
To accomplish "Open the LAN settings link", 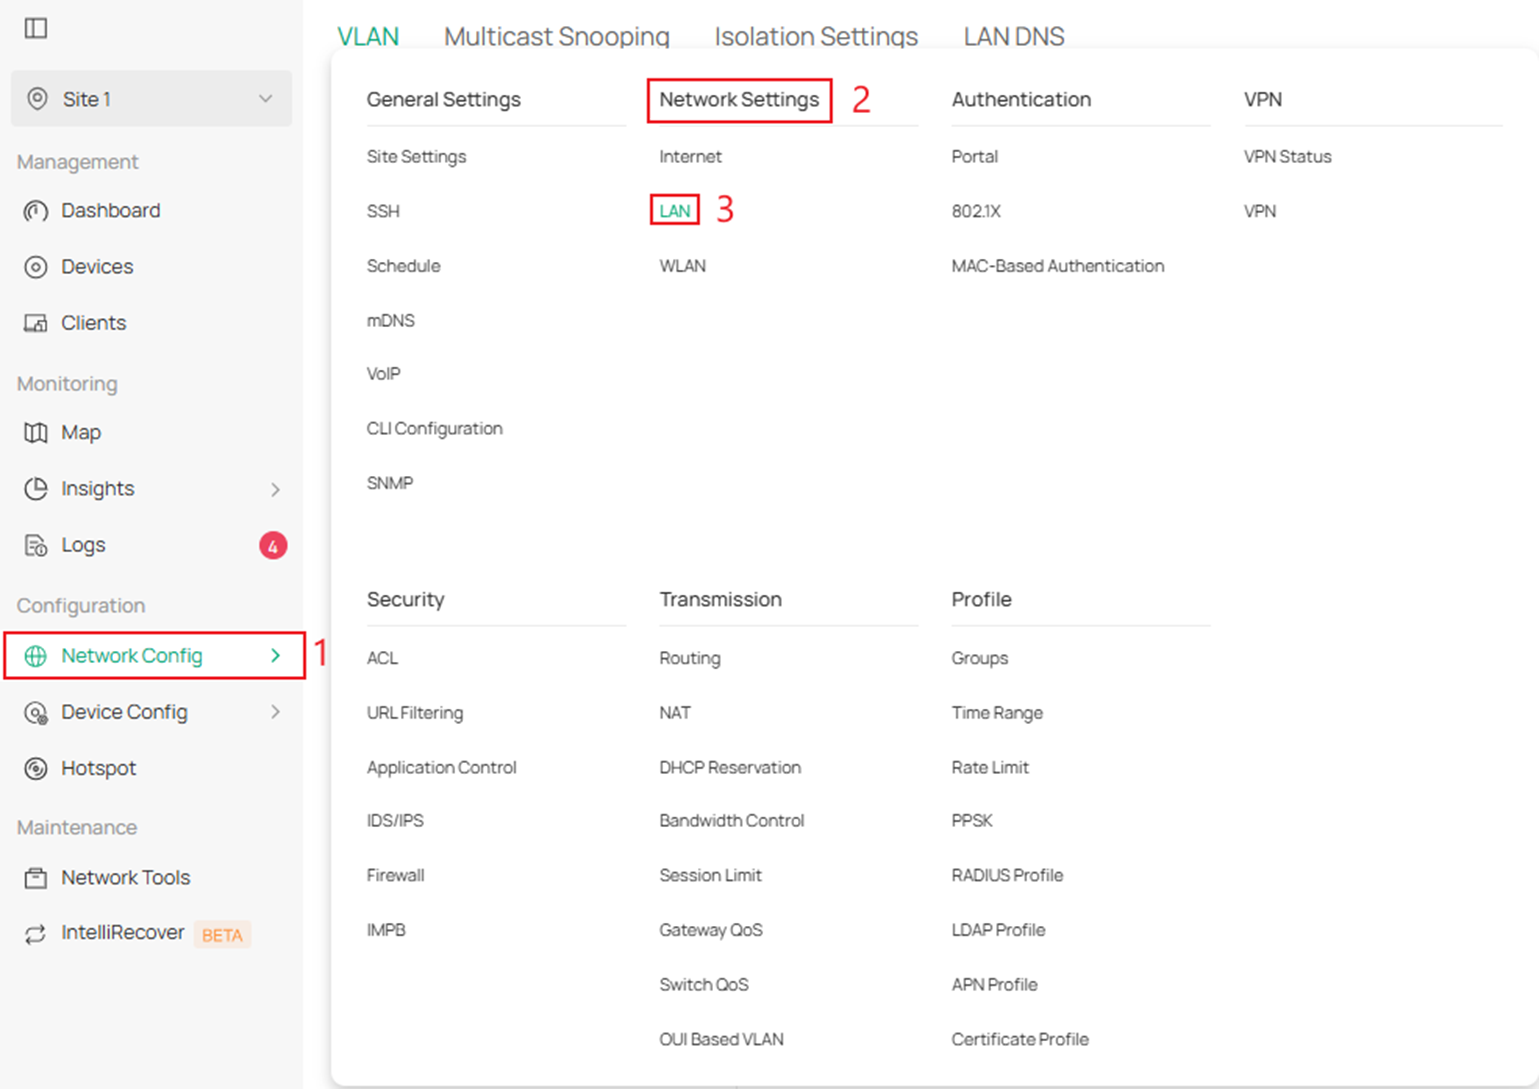I will 674,211.
